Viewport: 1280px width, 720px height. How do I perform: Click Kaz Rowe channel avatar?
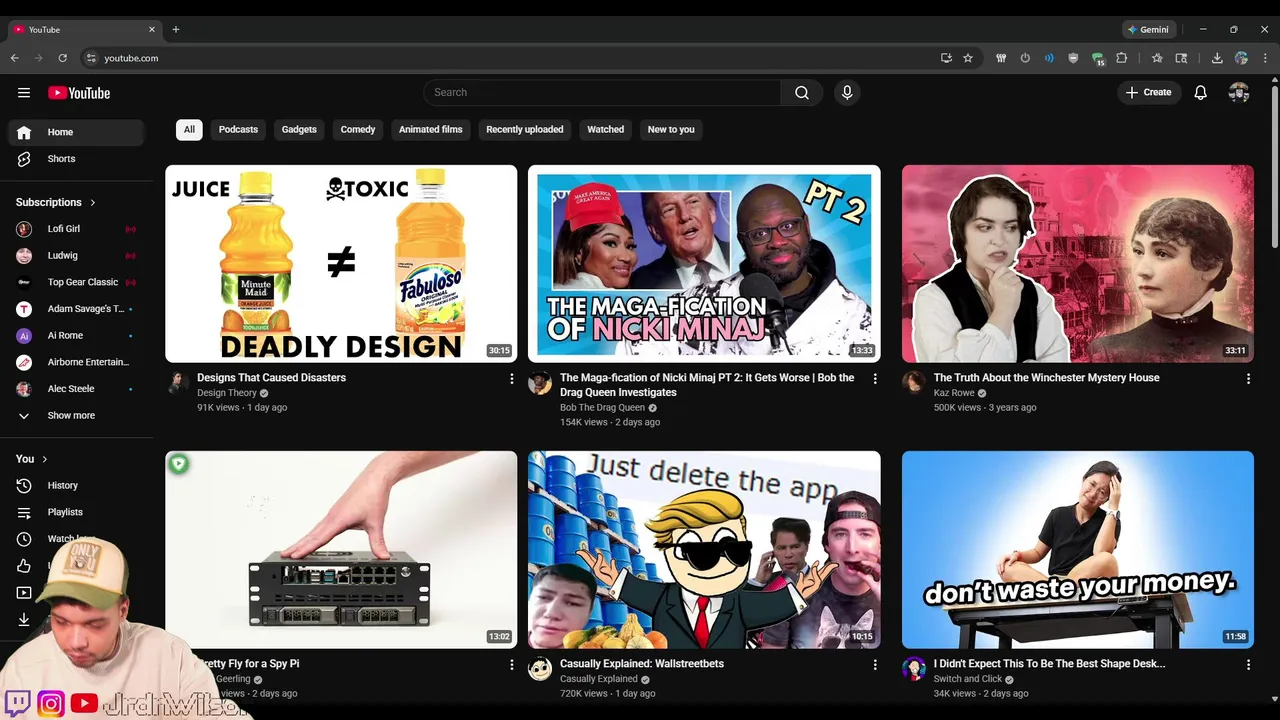click(x=914, y=382)
